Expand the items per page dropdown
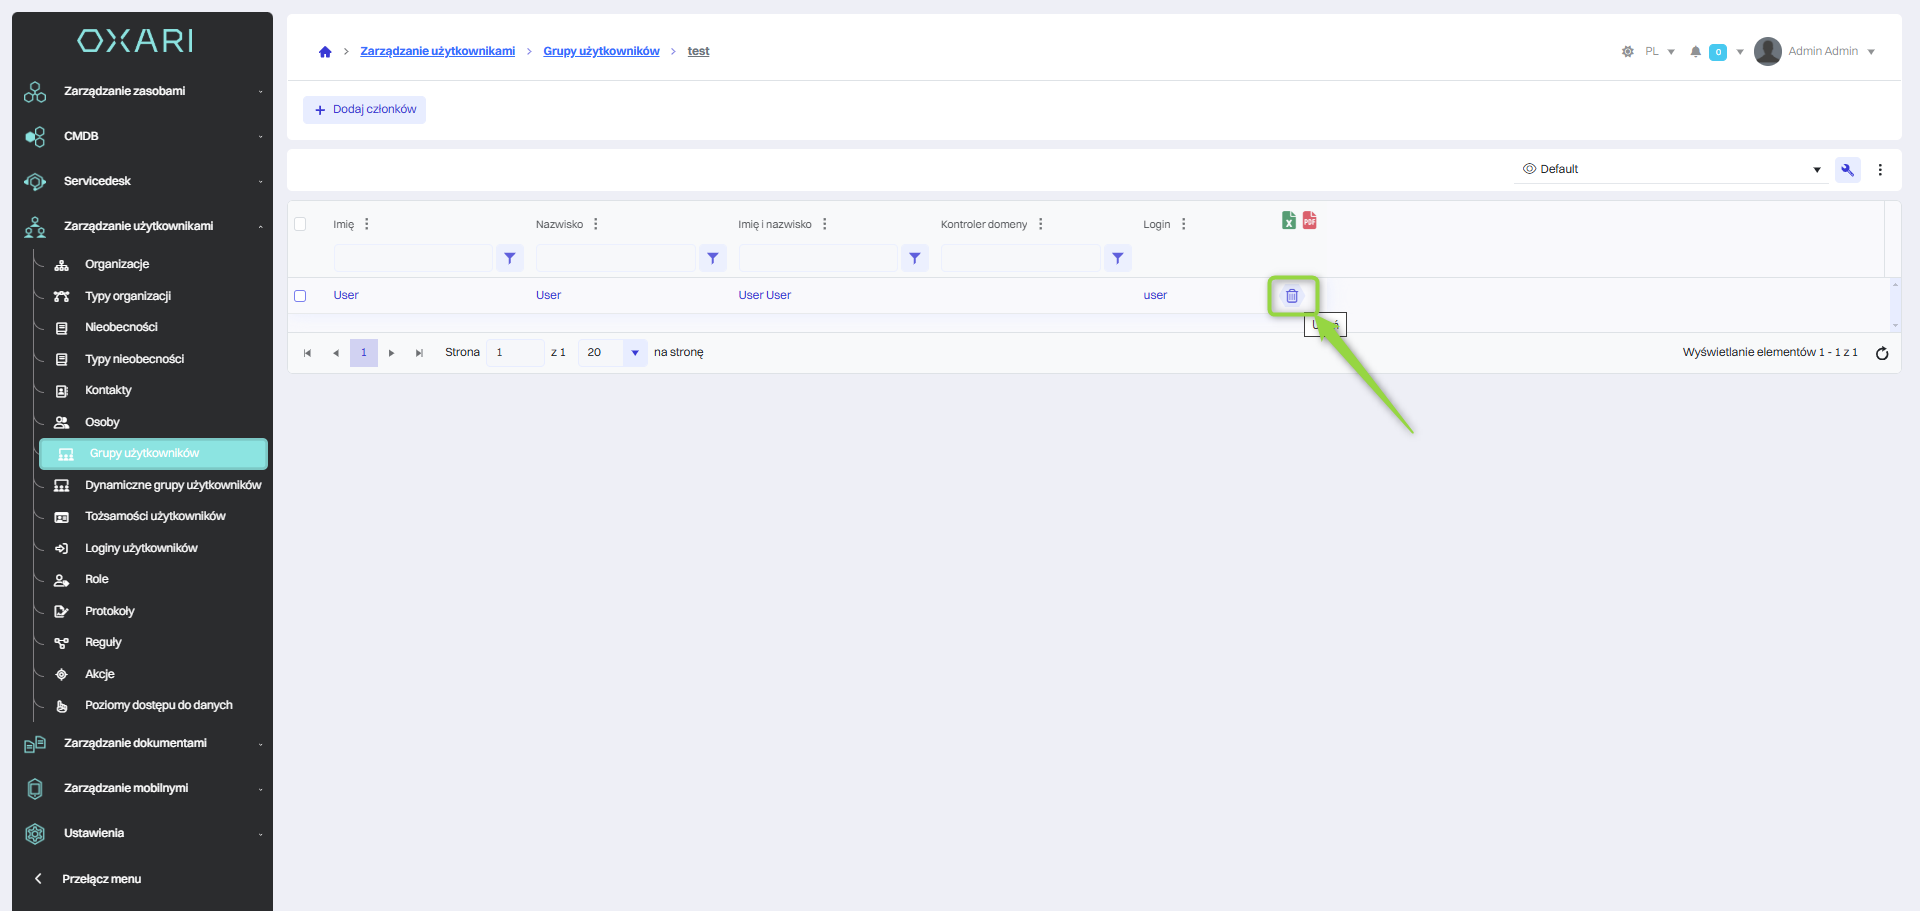The width and height of the screenshot is (1920, 911). click(635, 353)
